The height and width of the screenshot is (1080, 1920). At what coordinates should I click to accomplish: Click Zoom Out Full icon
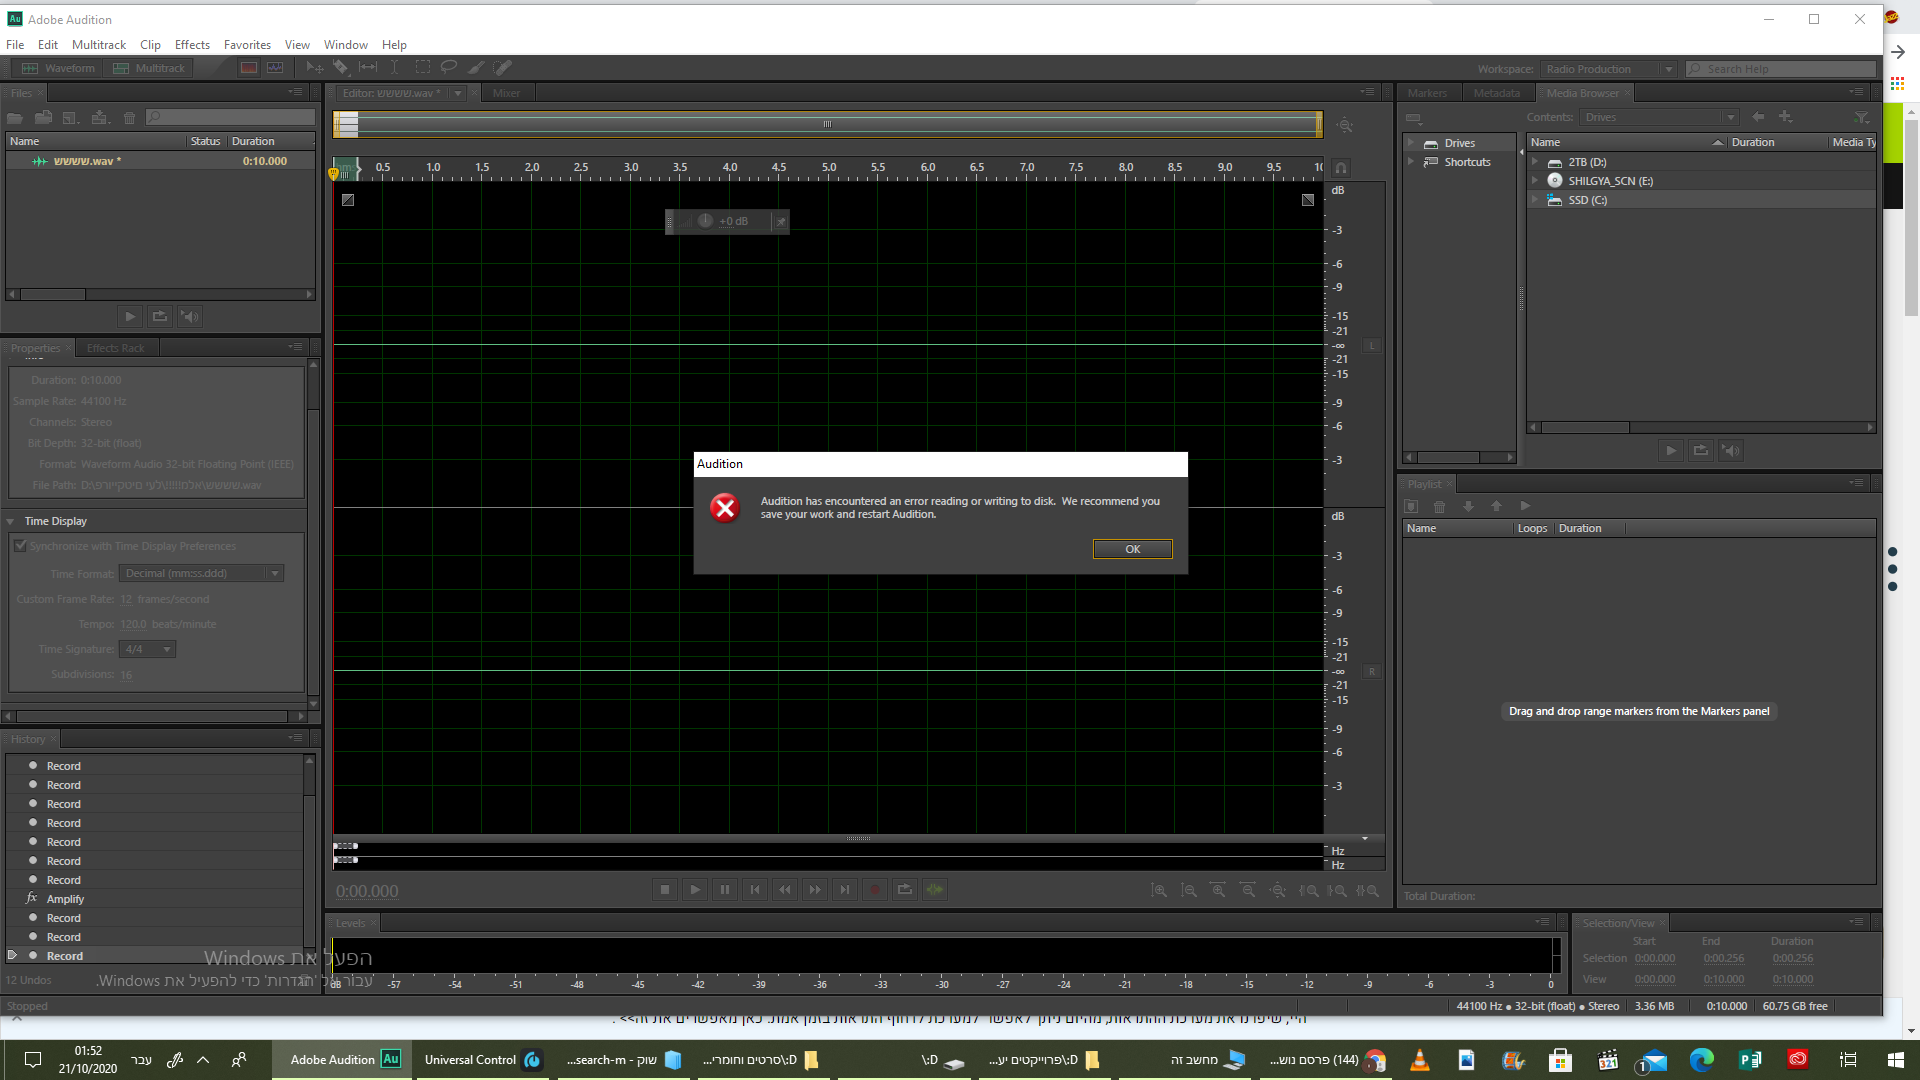point(1278,890)
